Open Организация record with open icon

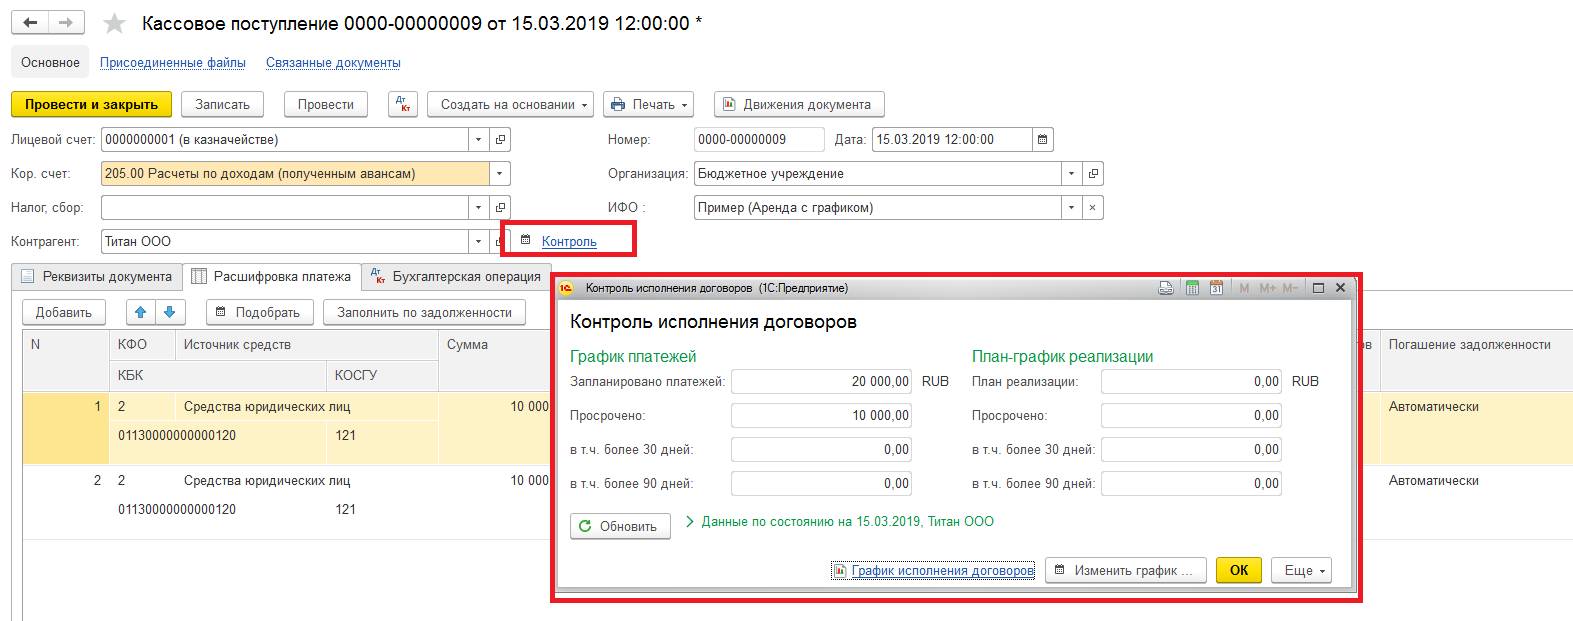click(1093, 174)
